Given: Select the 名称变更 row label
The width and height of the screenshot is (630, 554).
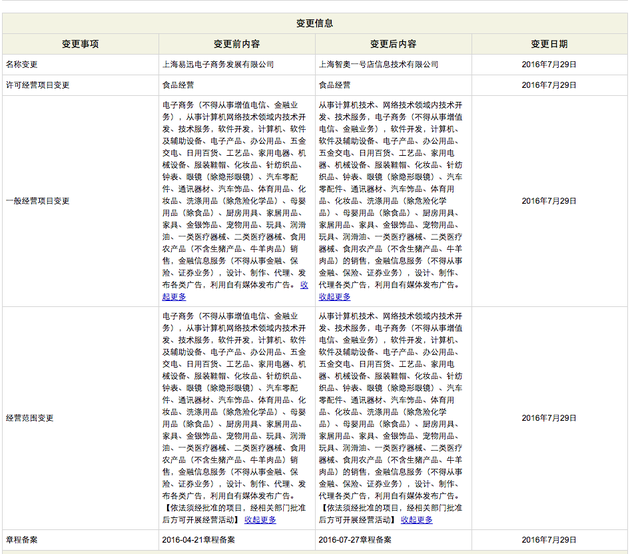Looking at the screenshot, I should click(x=22, y=65).
